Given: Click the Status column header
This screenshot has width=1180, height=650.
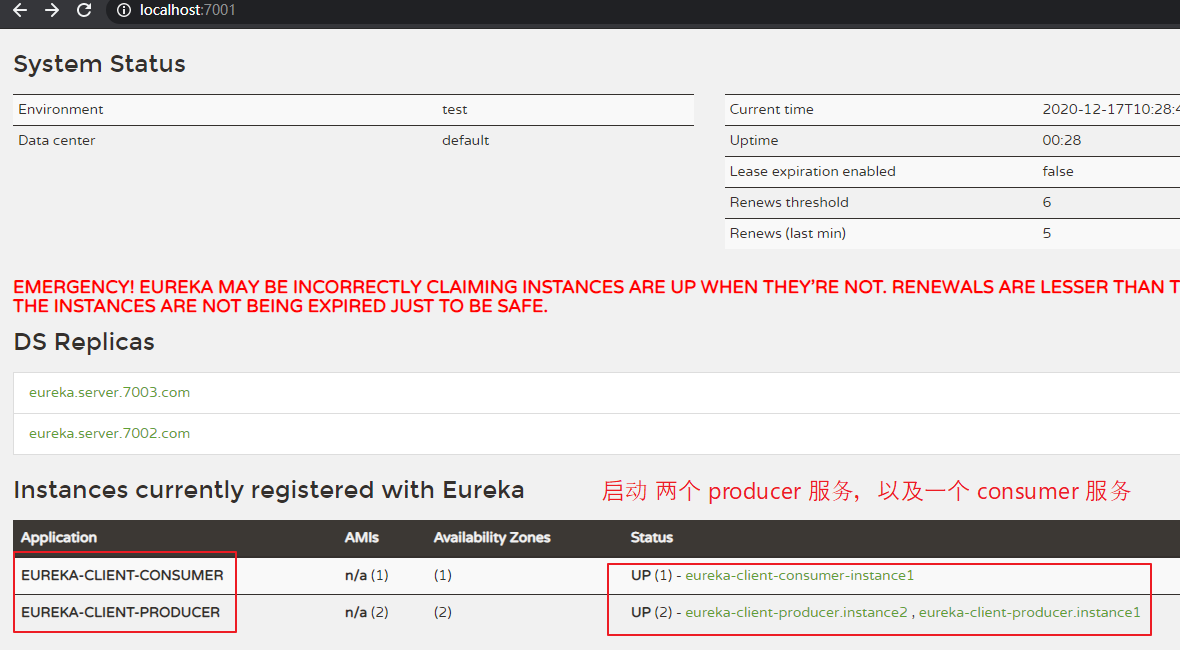Looking at the screenshot, I should point(652,537).
